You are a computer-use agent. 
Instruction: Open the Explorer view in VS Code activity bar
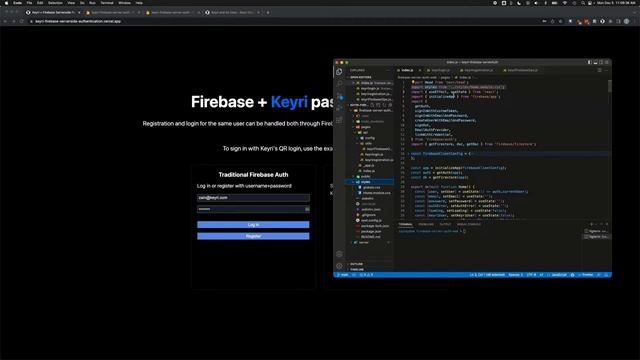click(339, 72)
